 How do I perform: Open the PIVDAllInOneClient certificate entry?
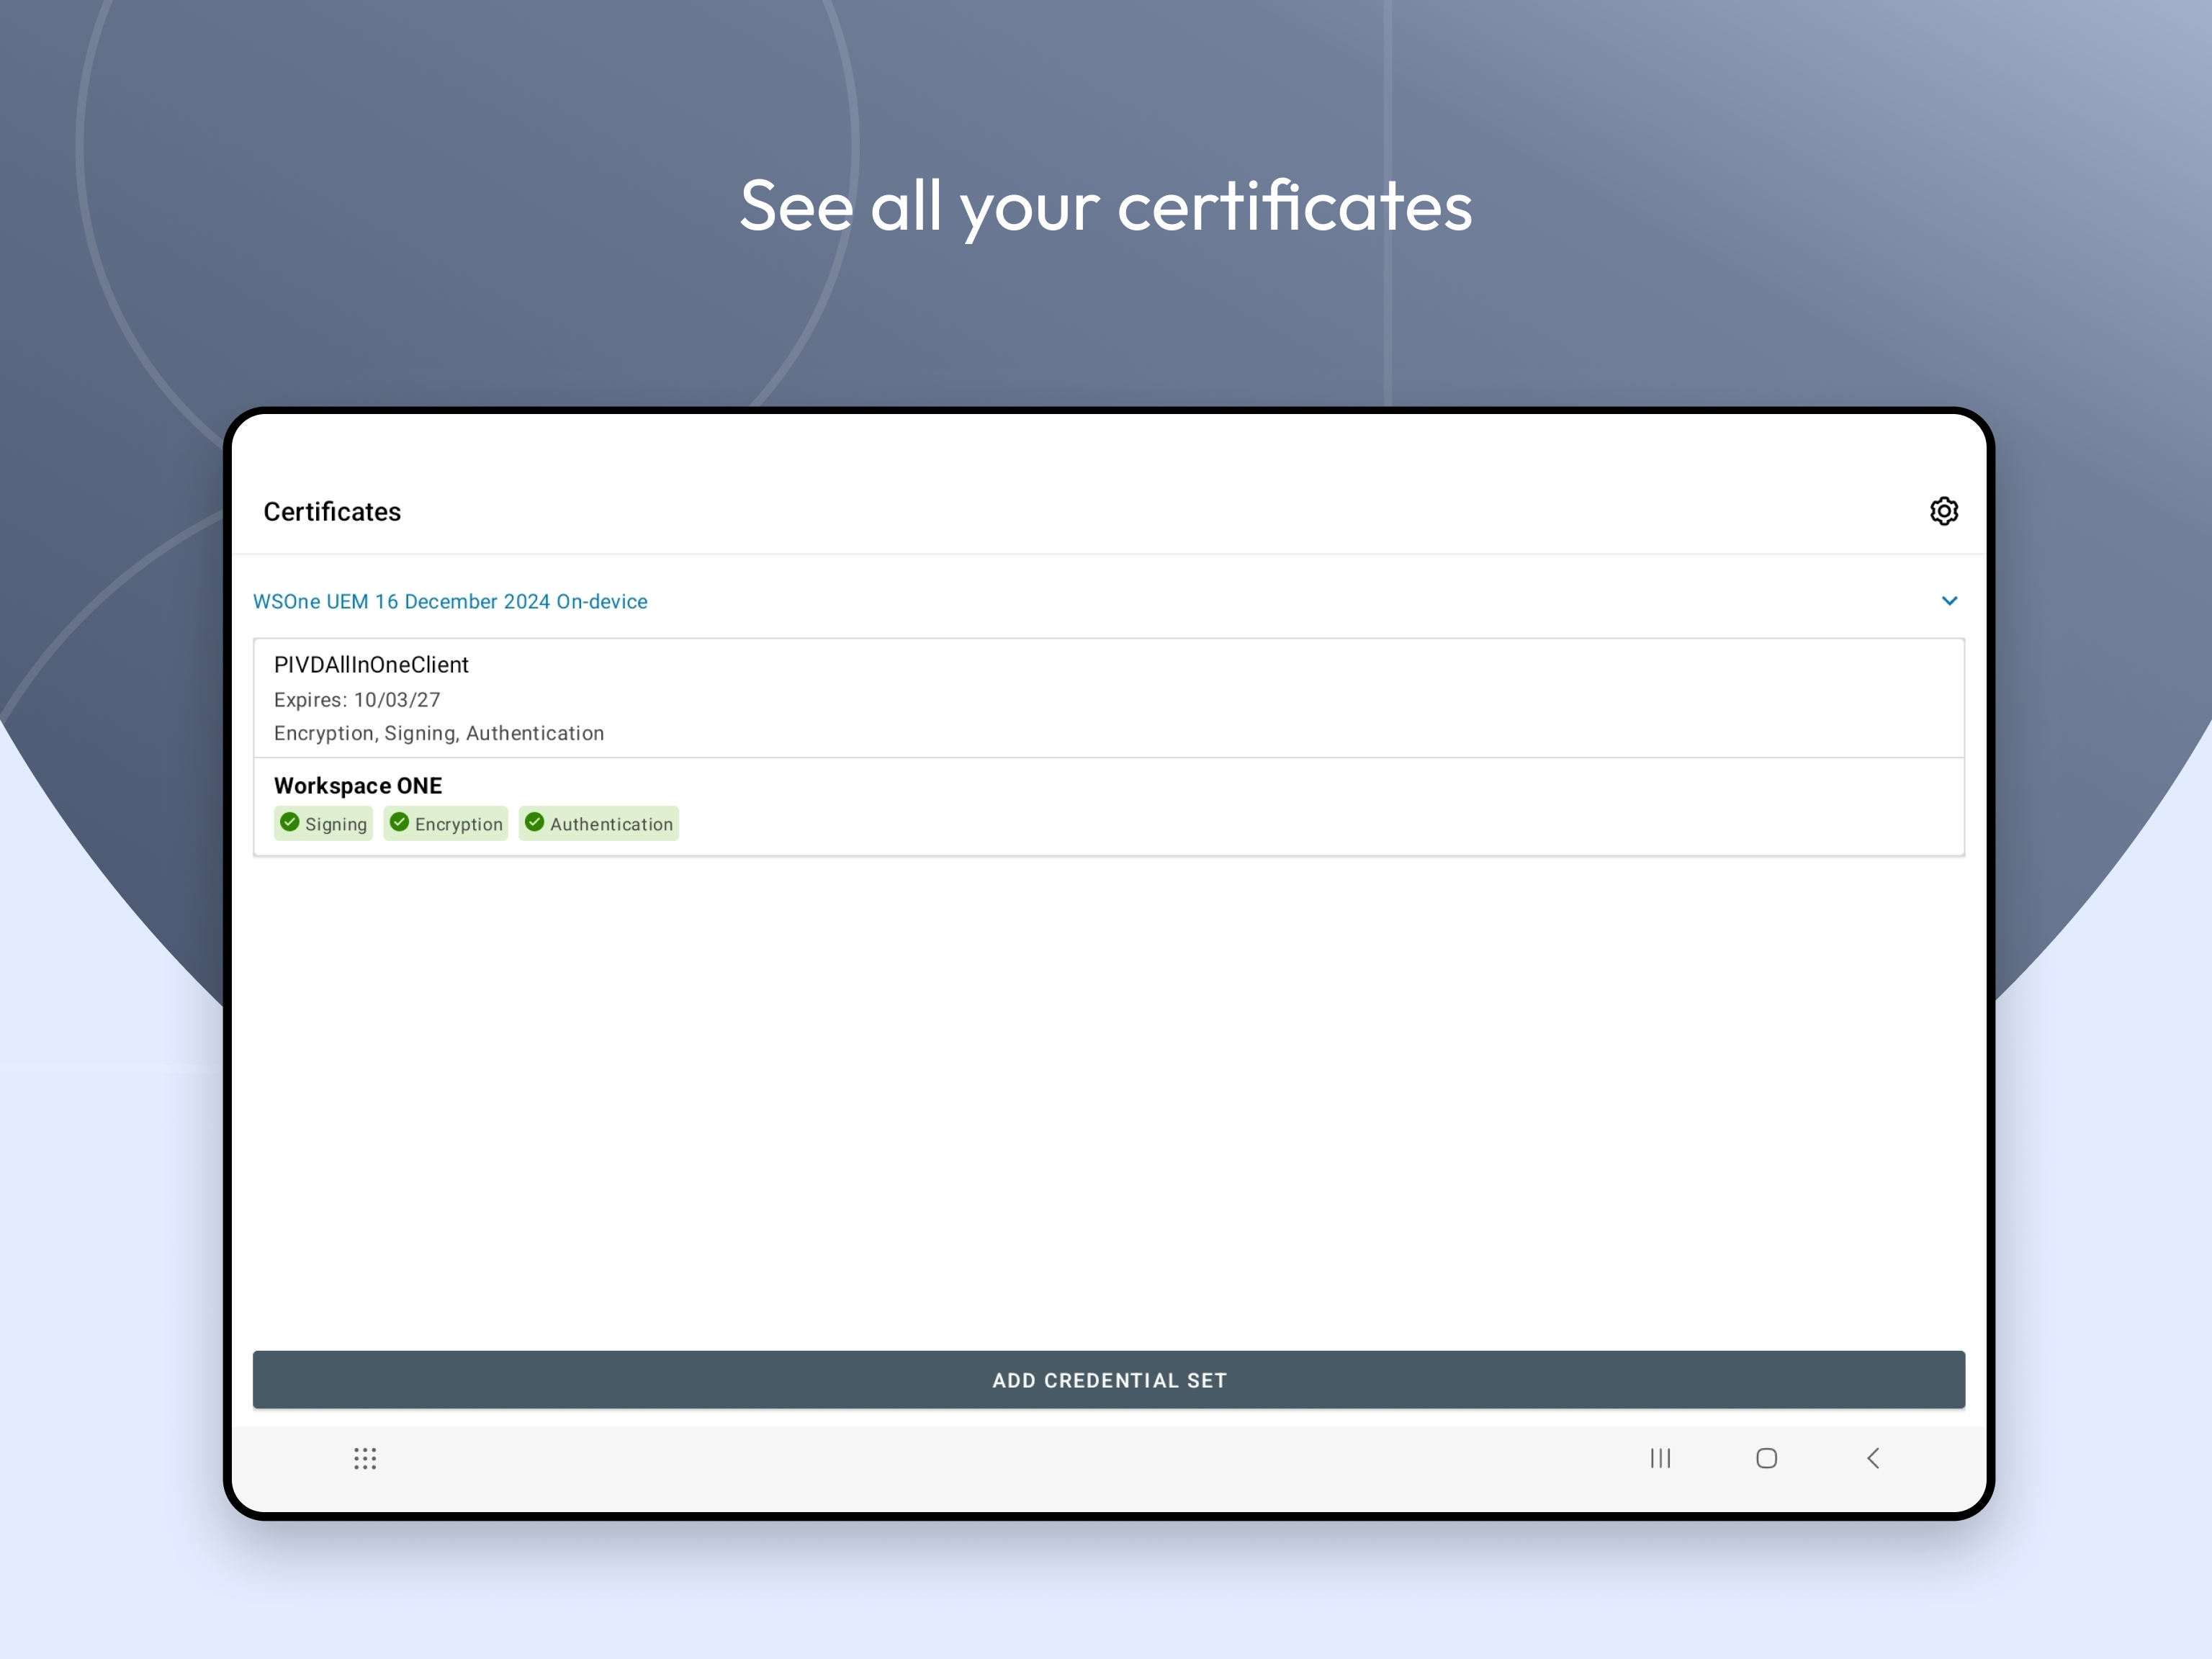[x=1108, y=698]
